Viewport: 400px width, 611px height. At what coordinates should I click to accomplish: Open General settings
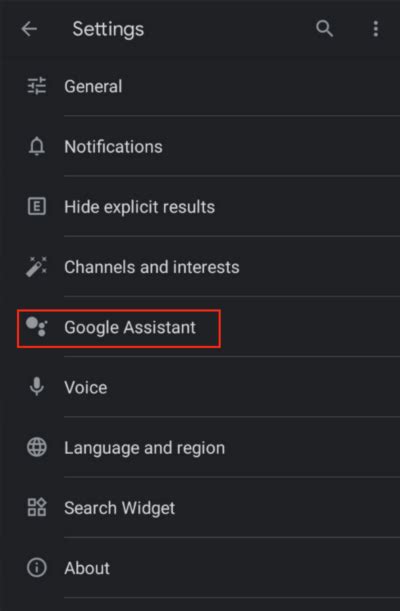[200, 86]
